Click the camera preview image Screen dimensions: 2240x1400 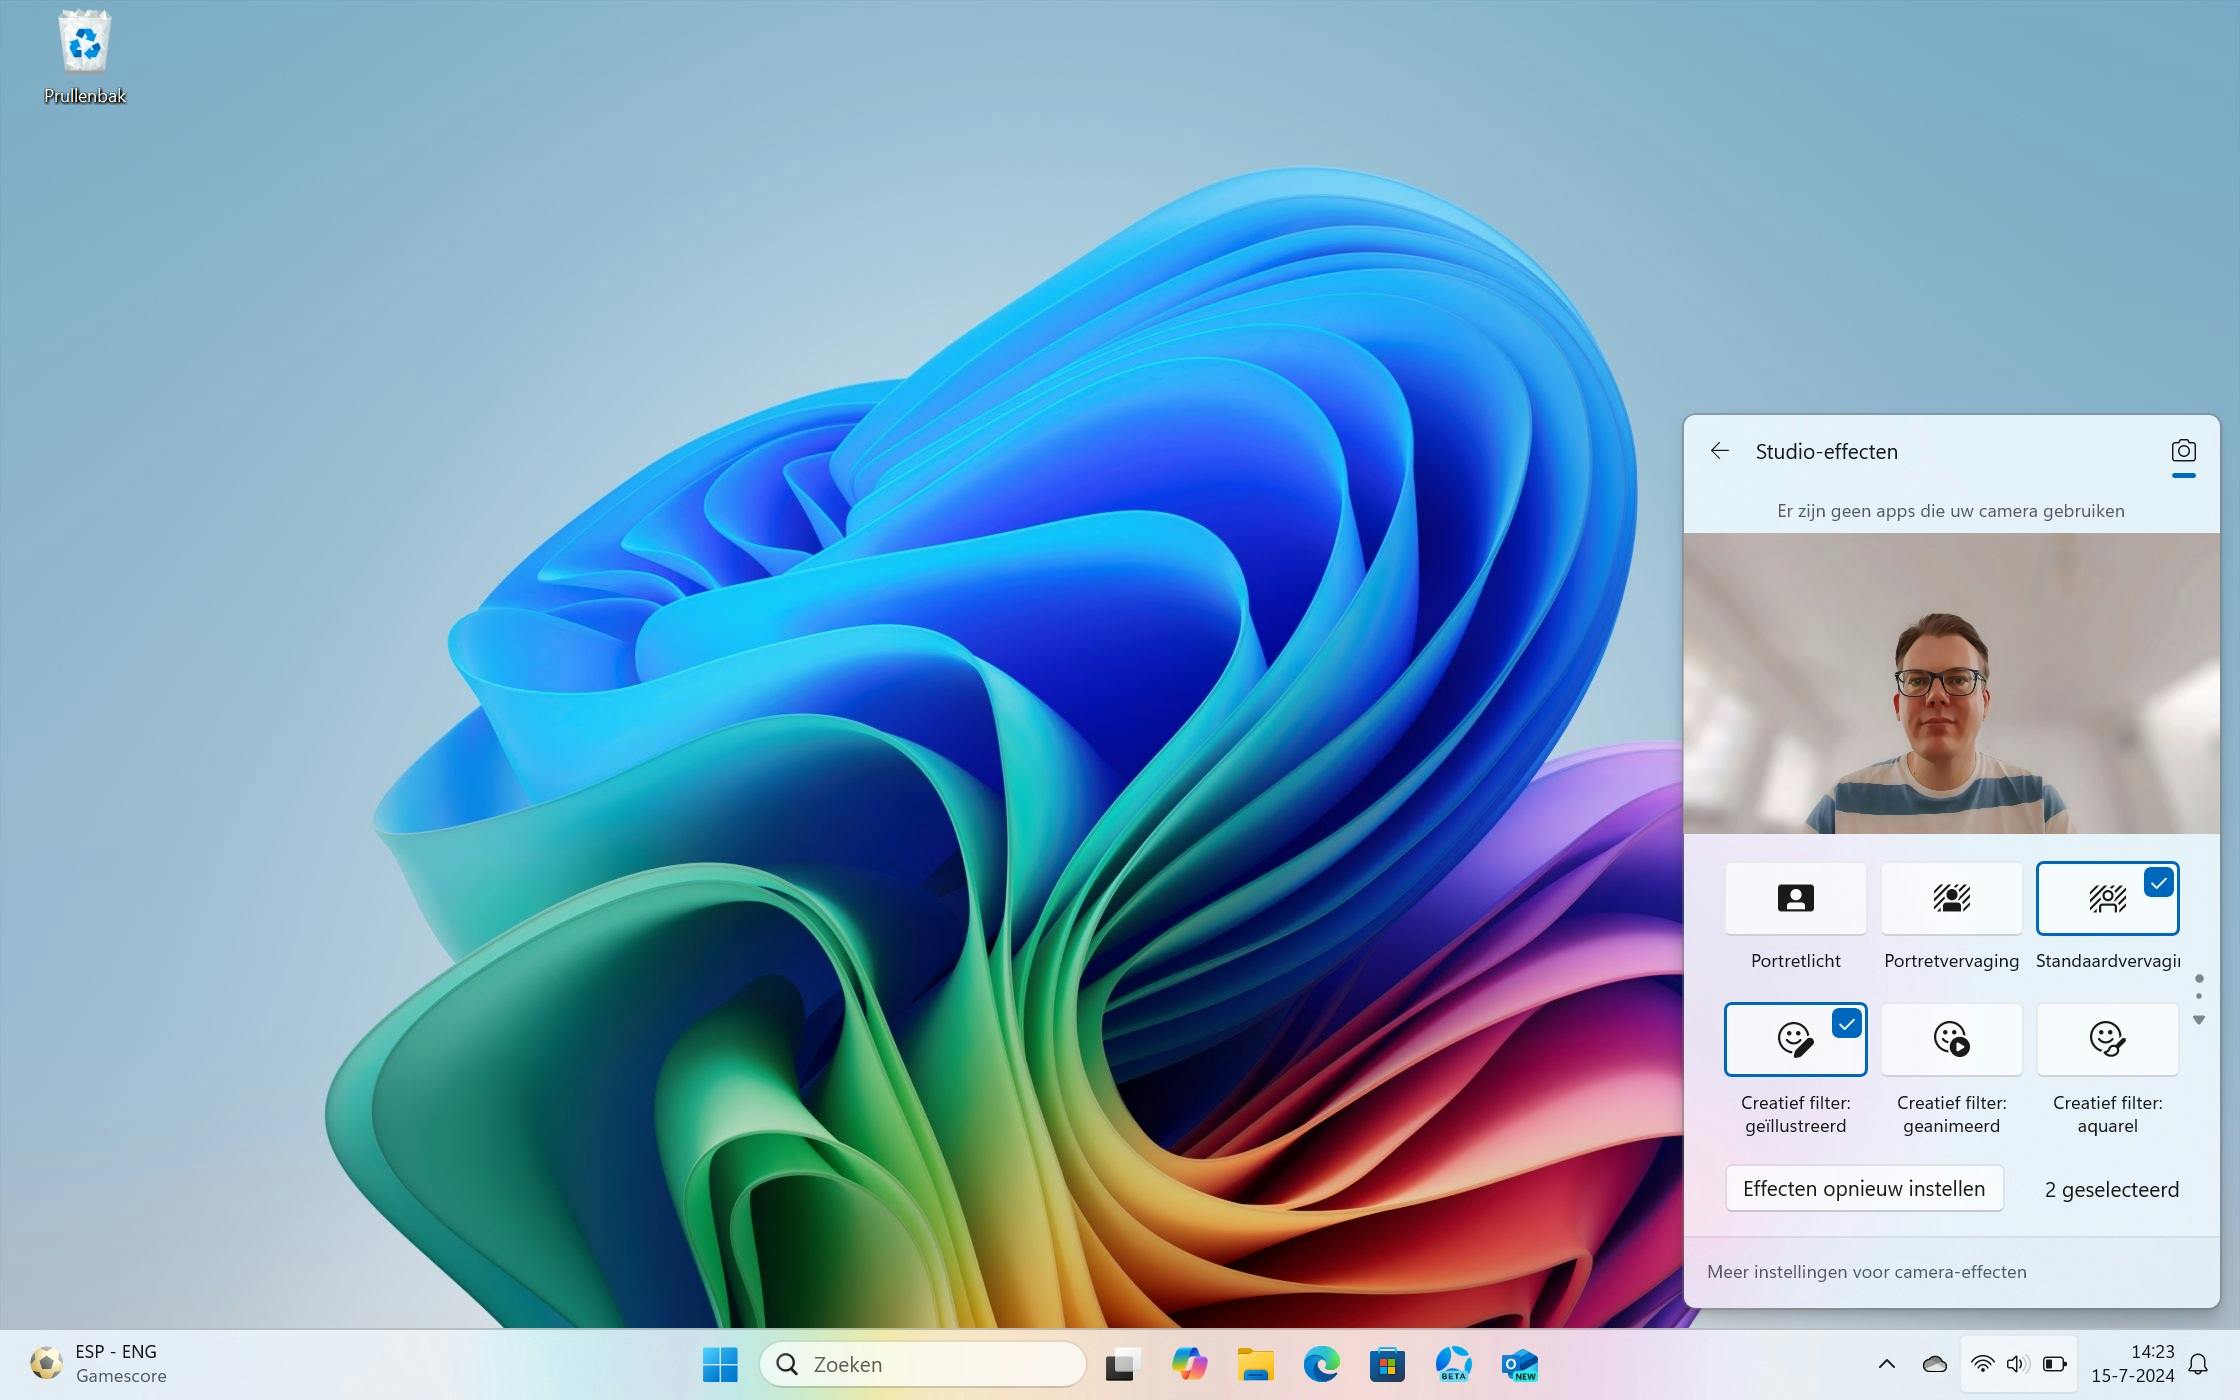click(x=1951, y=683)
